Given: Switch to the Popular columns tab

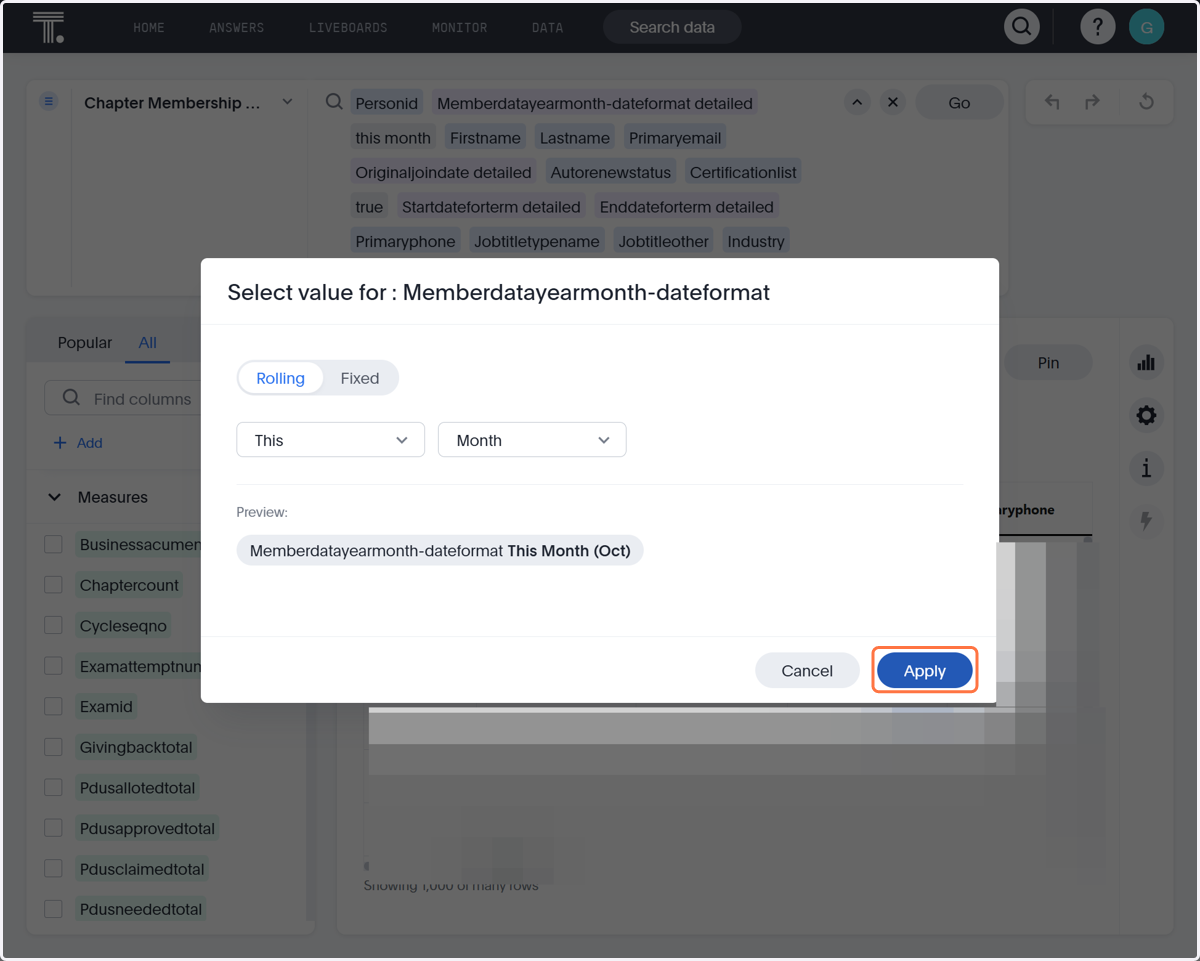Looking at the screenshot, I should point(85,342).
